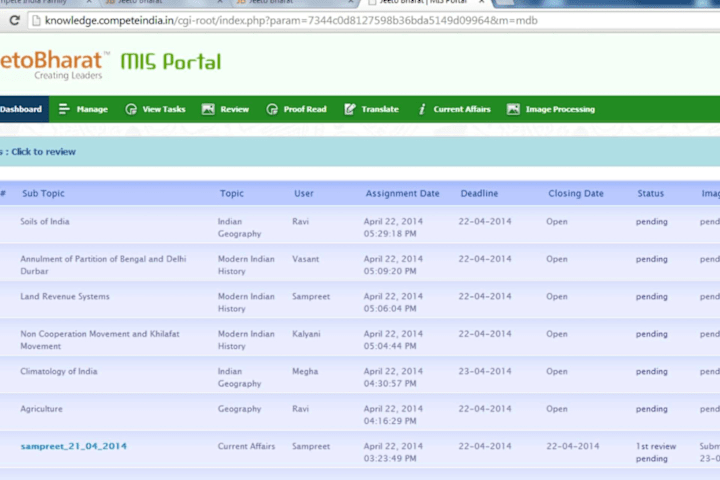Image resolution: width=720 pixels, height=480 pixels.
Task: Click the Closing Date column header
Action: (x=576, y=193)
